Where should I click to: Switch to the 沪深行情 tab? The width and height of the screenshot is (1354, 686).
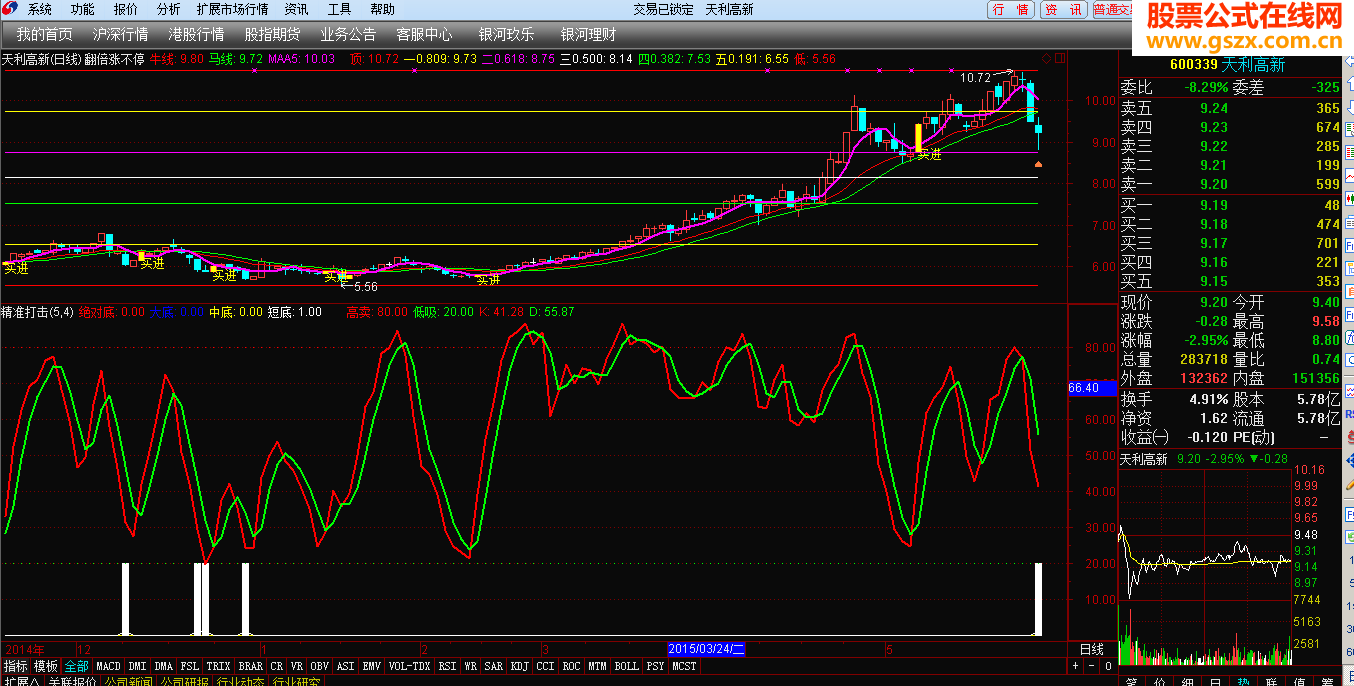coord(120,34)
